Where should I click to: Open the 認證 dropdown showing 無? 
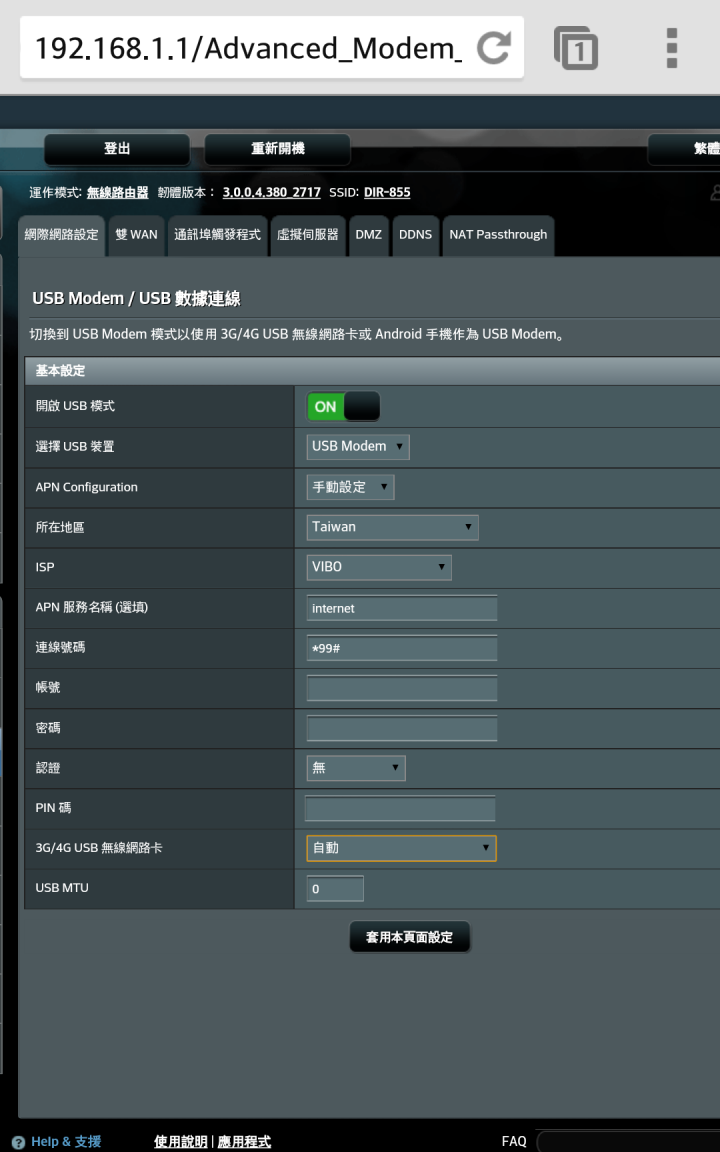point(356,768)
